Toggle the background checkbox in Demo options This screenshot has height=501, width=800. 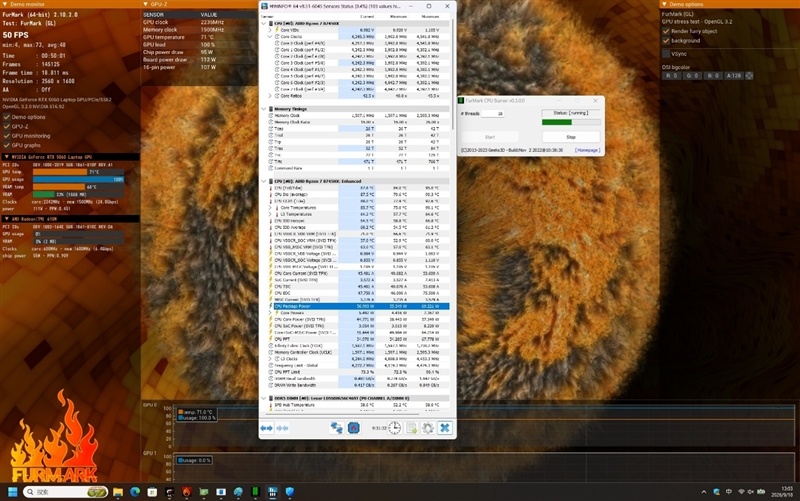(x=666, y=40)
